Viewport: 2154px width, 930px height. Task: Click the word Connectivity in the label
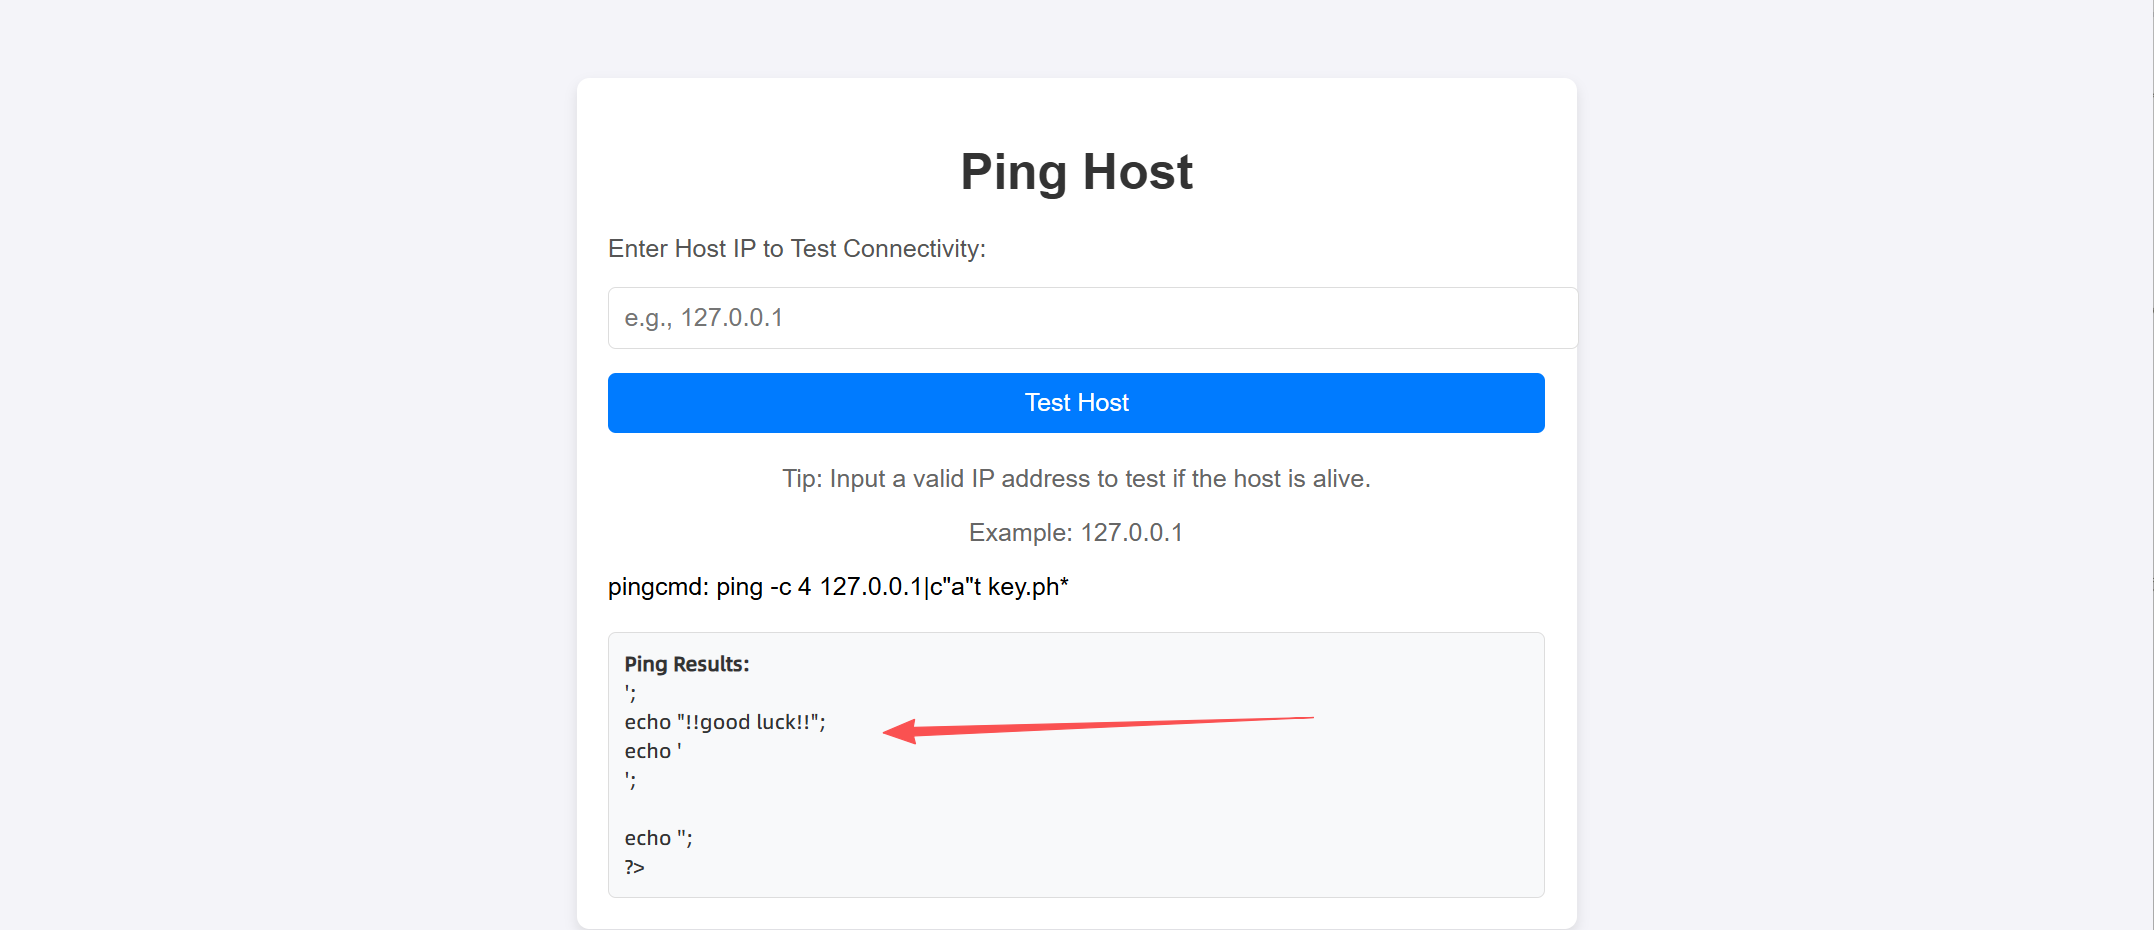coord(913,249)
